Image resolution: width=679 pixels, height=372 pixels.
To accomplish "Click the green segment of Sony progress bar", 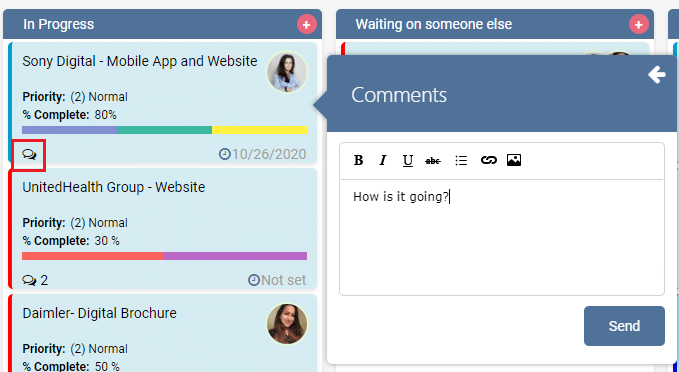I will coord(164,130).
